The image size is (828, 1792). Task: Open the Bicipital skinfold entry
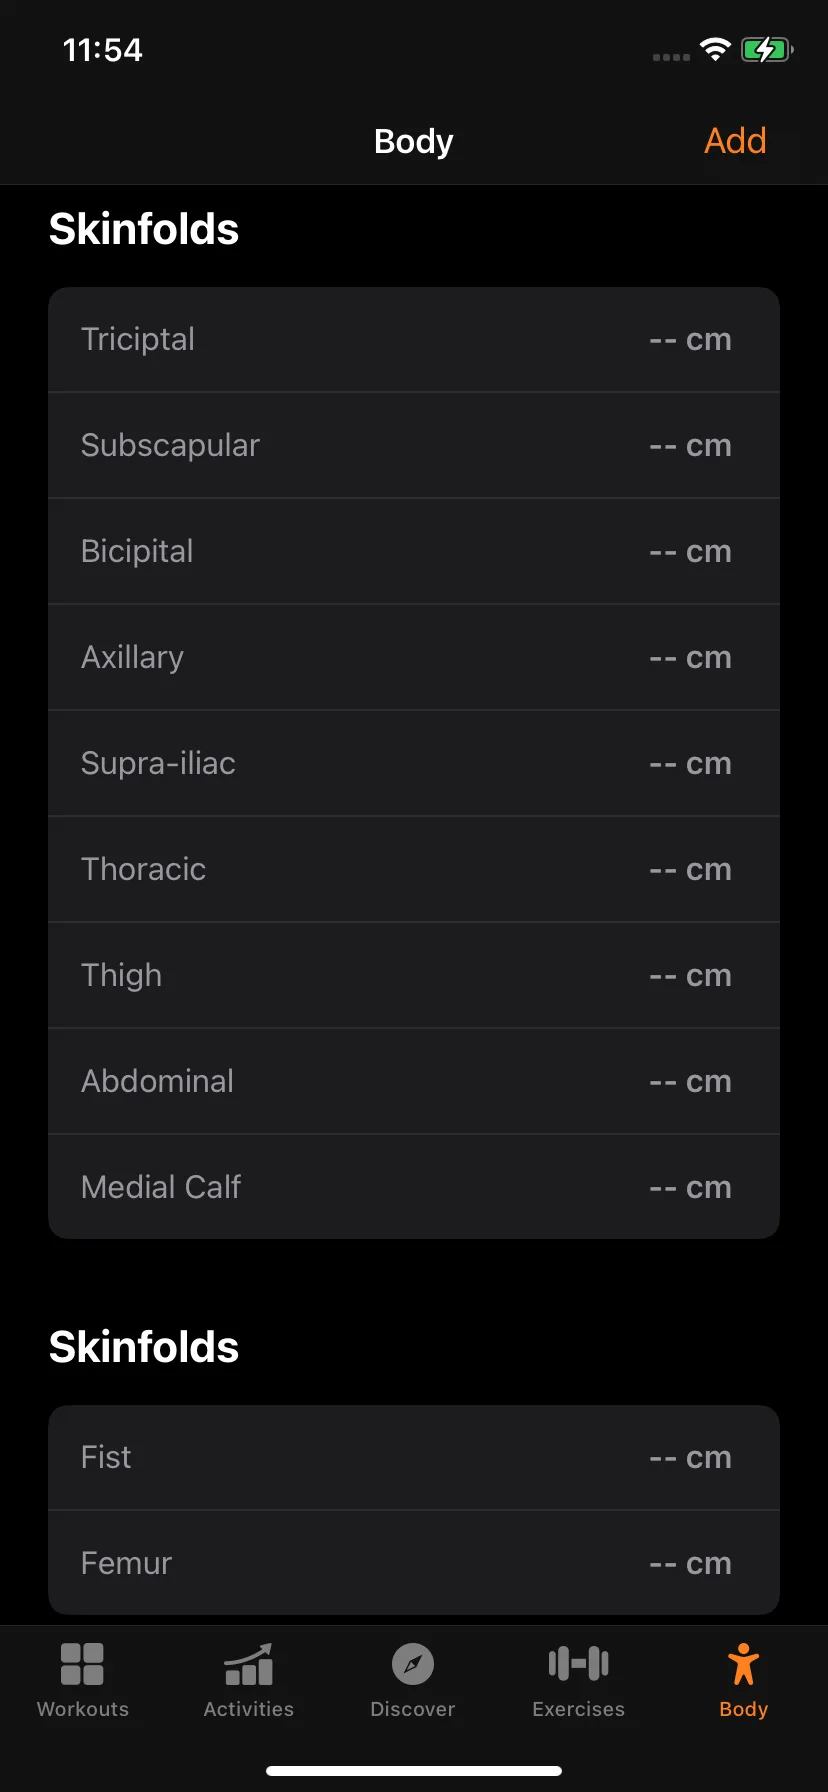[414, 551]
